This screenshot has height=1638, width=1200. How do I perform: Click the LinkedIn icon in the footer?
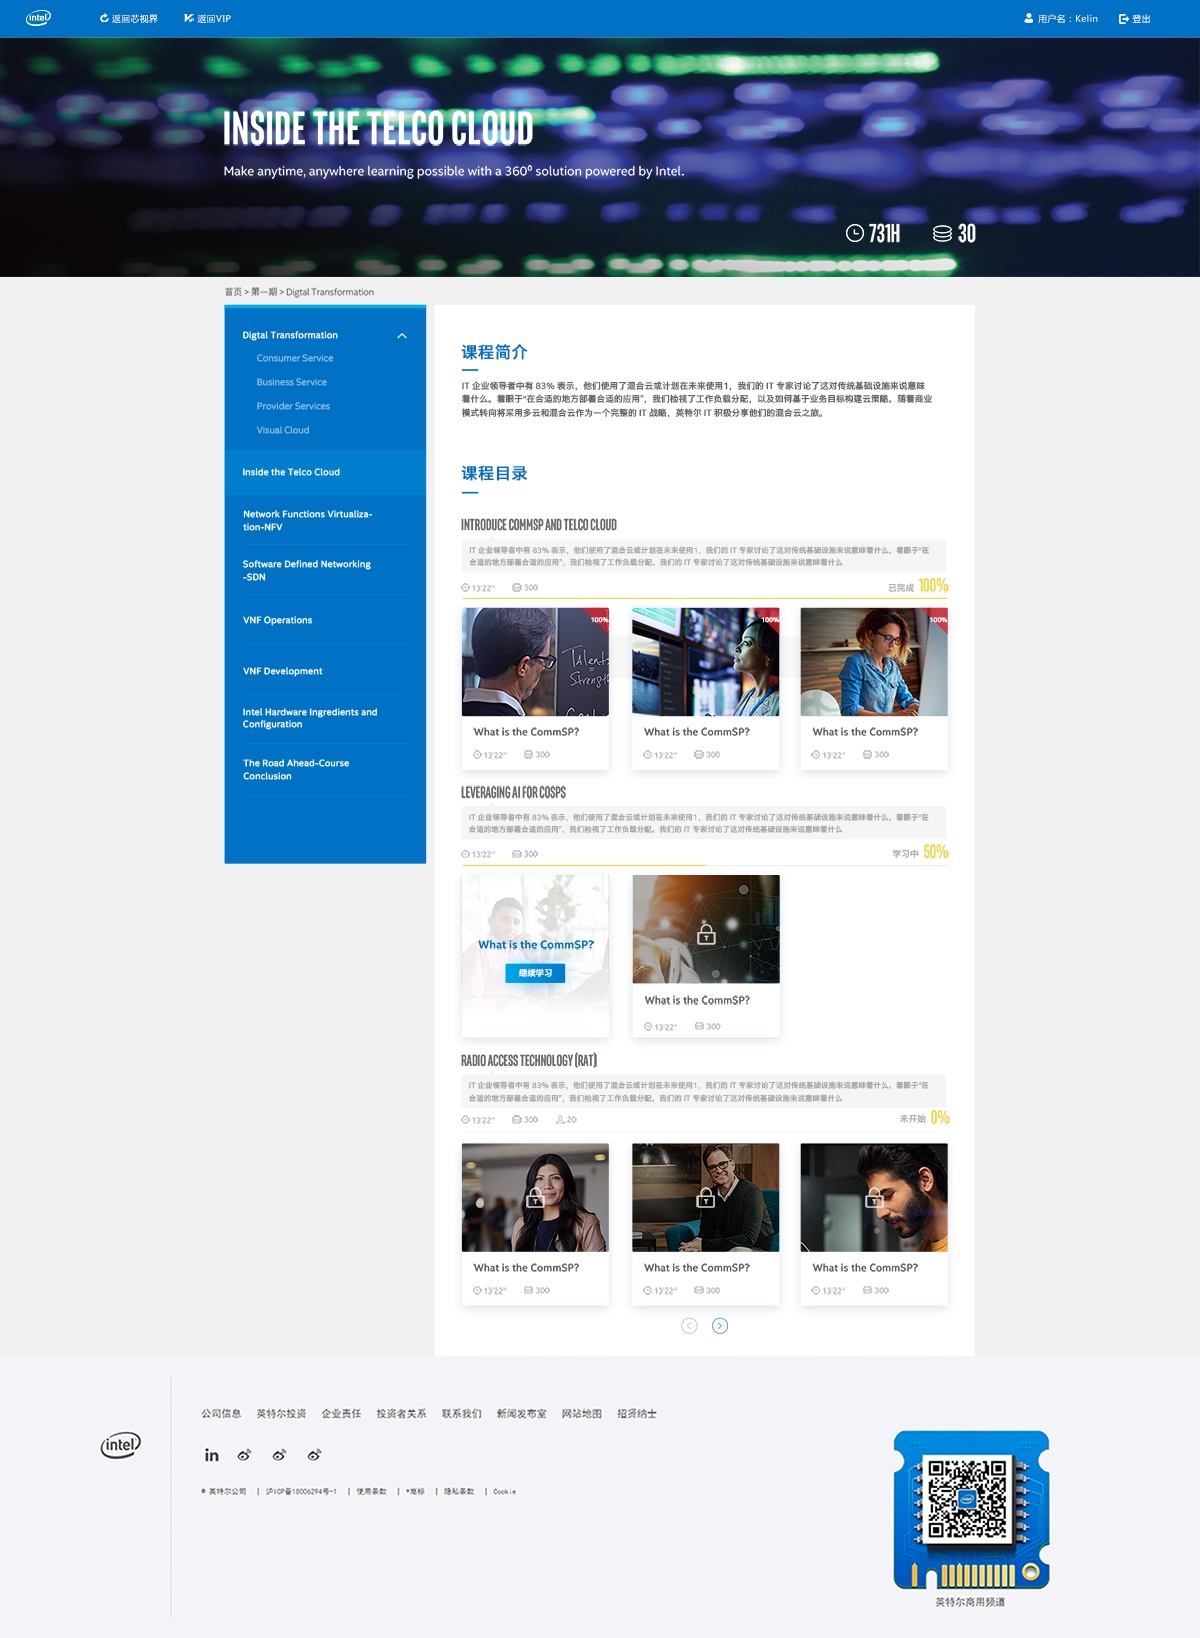(x=211, y=1455)
